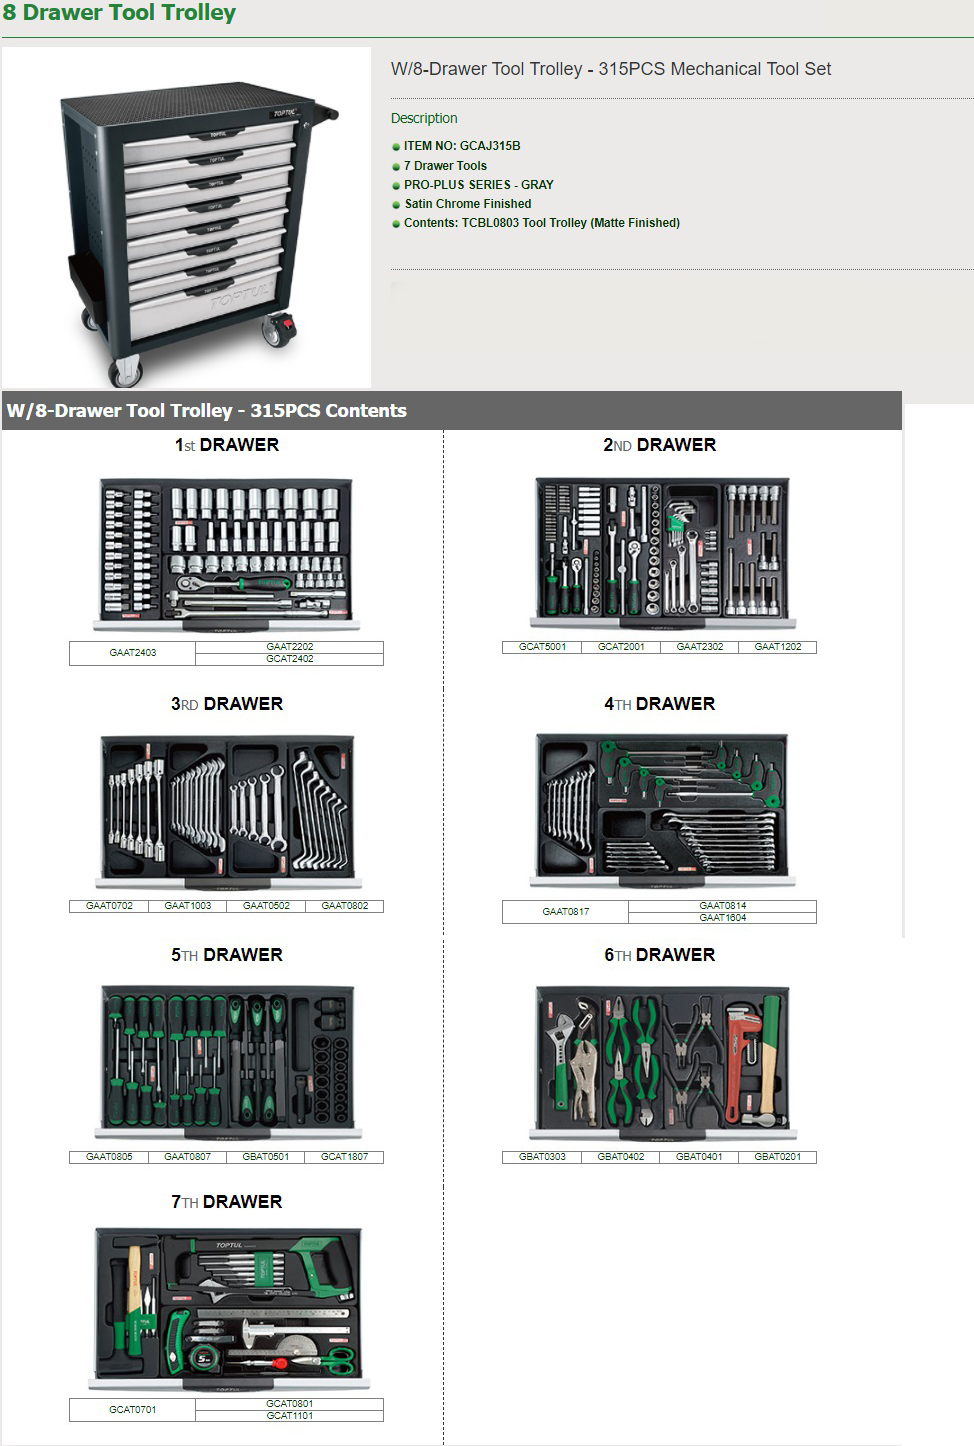Click the 6TH DRAWER heading

[659, 955]
